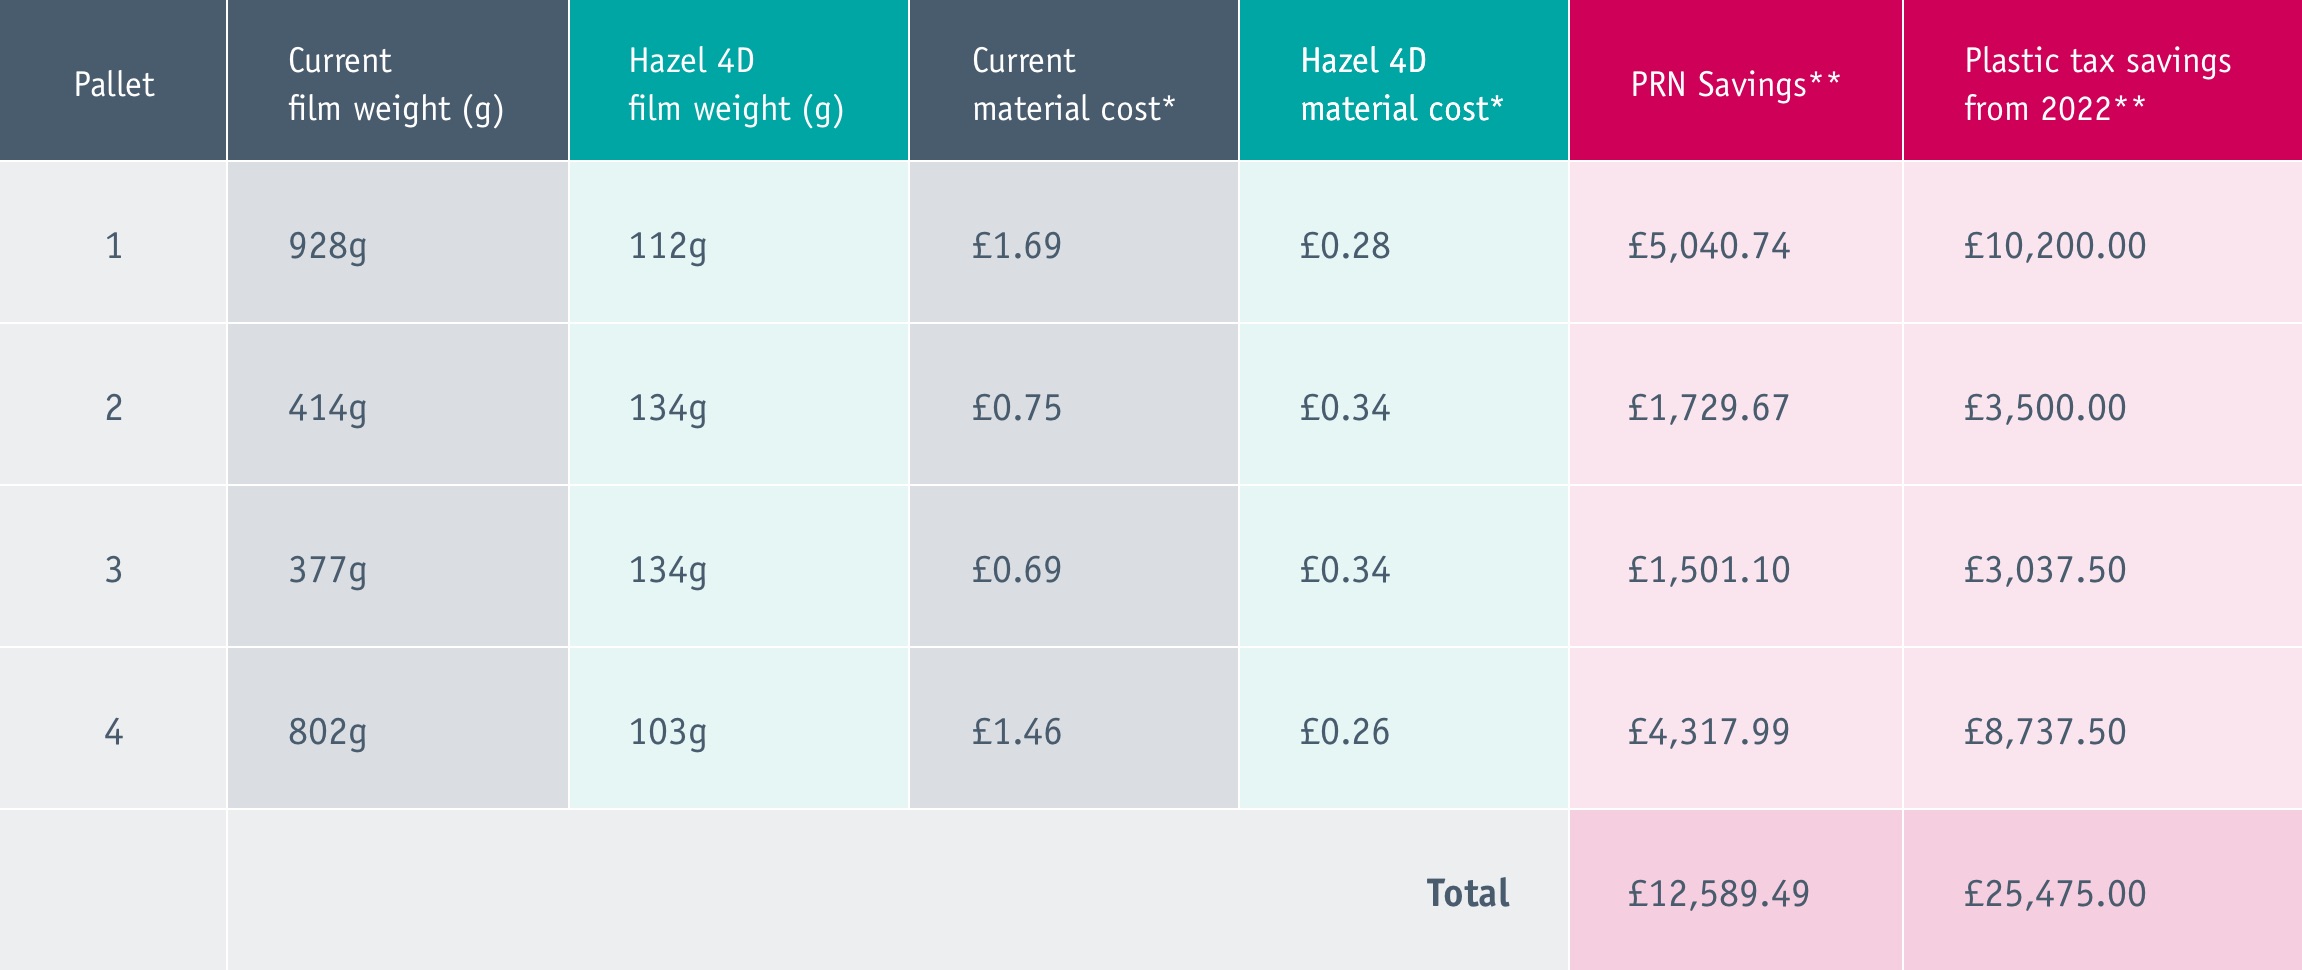Select the £4,317.99 PRN savings value
The width and height of the screenshot is (2302, 970).
coord(1709,732)
